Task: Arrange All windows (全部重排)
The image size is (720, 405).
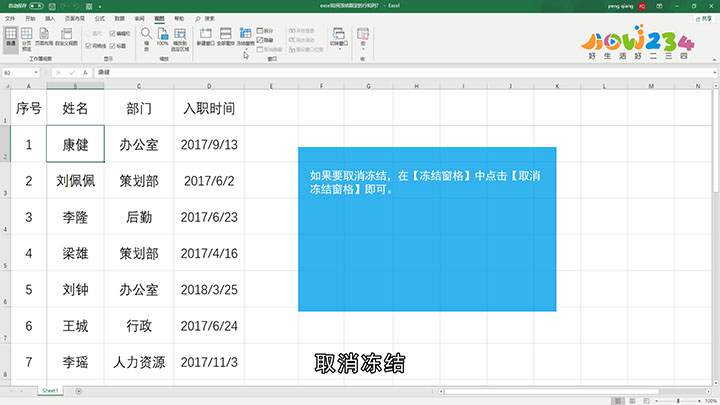Action: (225, 37)
